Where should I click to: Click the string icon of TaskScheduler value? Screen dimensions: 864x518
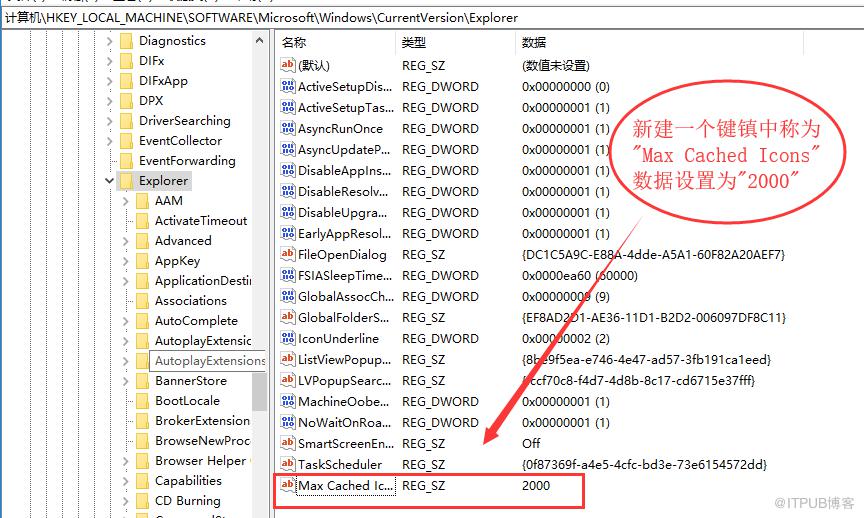point(288,464)
